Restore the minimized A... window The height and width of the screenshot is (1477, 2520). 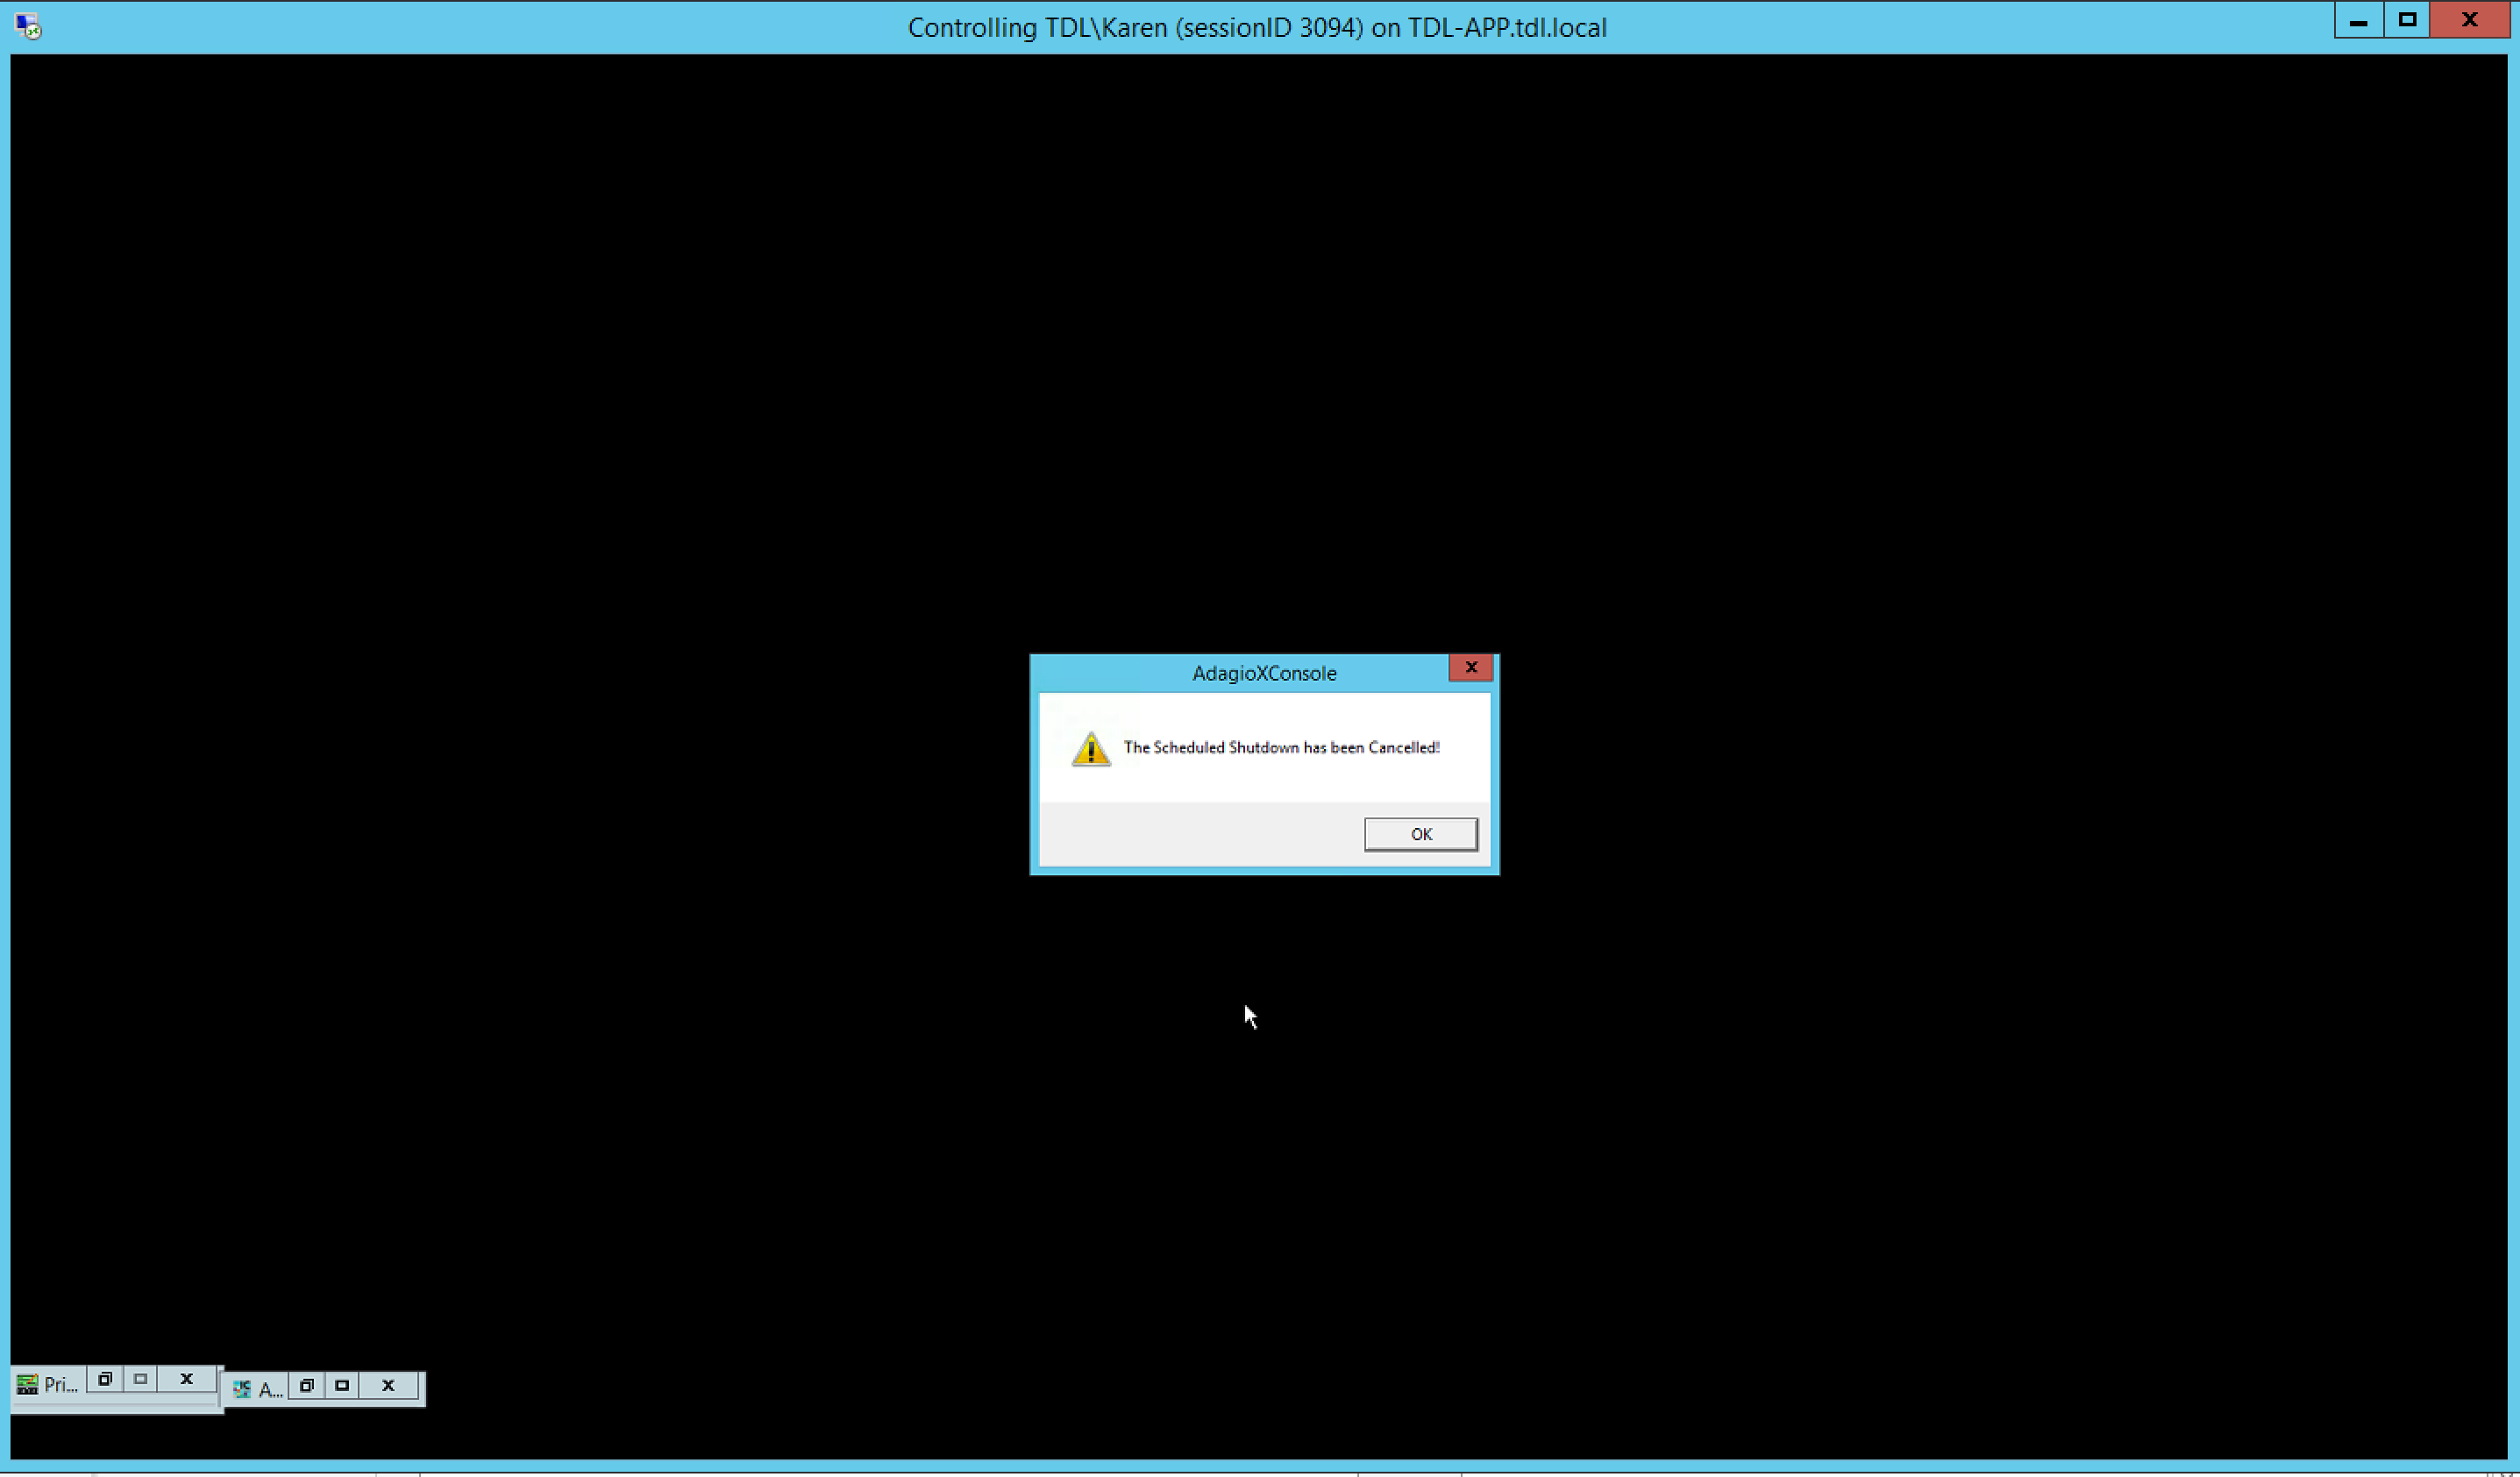(307, 1386)
